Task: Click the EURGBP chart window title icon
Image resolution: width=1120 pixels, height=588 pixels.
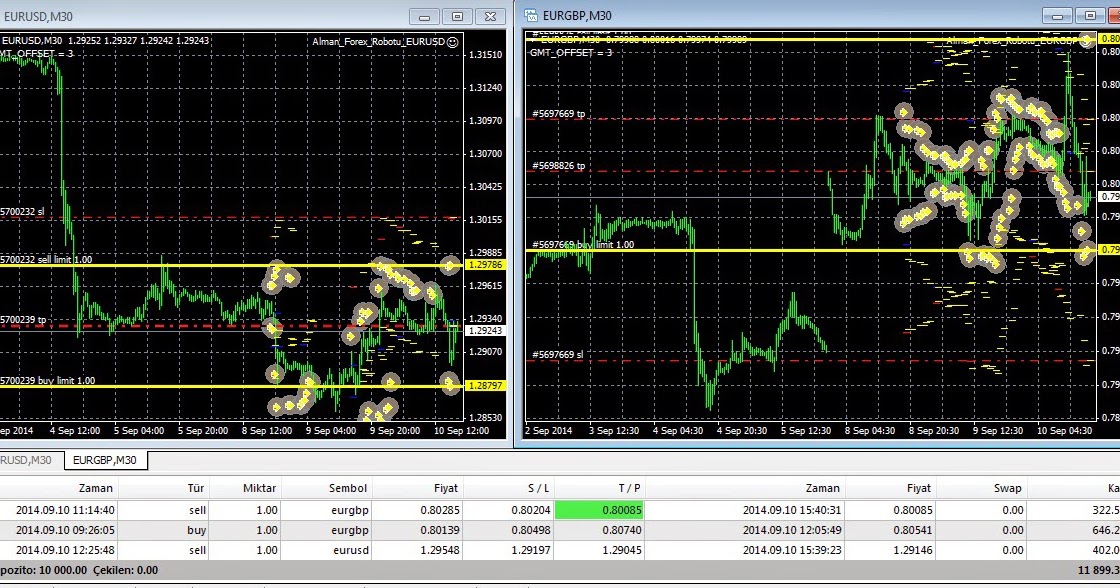Action: [531, 15]
